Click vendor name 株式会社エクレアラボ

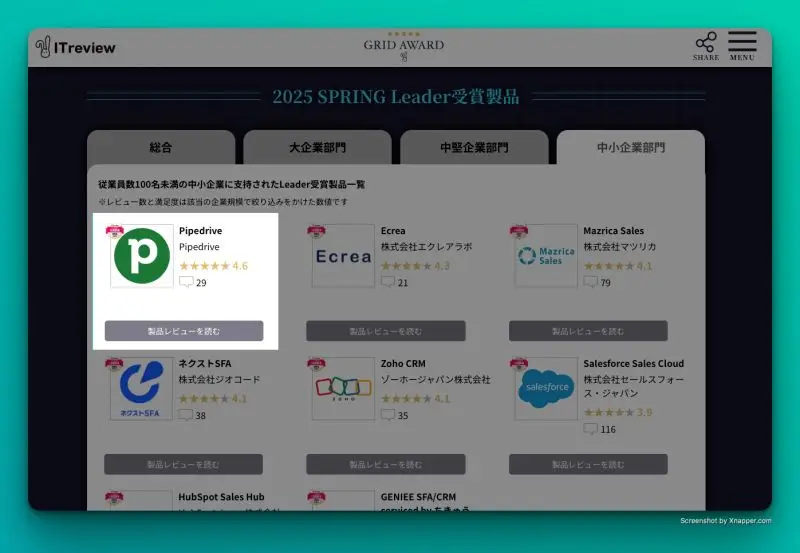pos(427,246)
